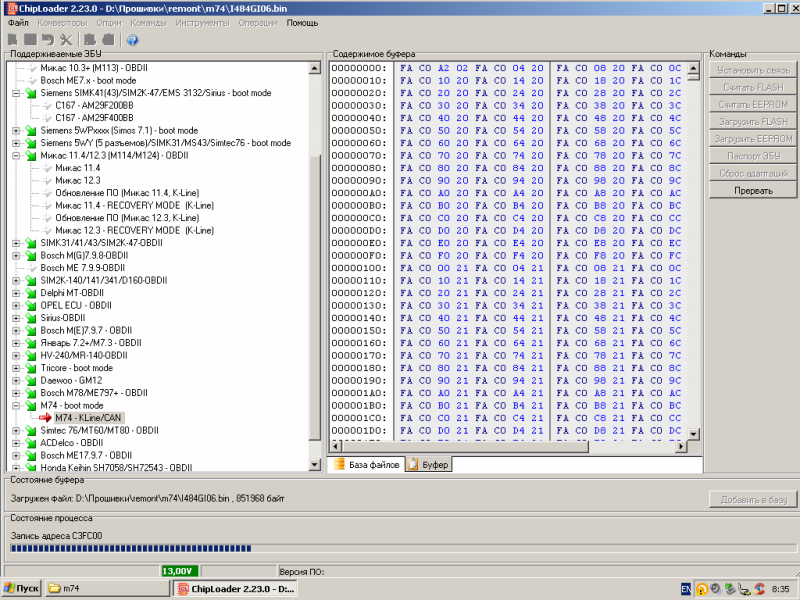The image size is (800, 600).
Task: Select Микас 11.4 - RECOVERY MODE (K-Line)
Action: 135,205
